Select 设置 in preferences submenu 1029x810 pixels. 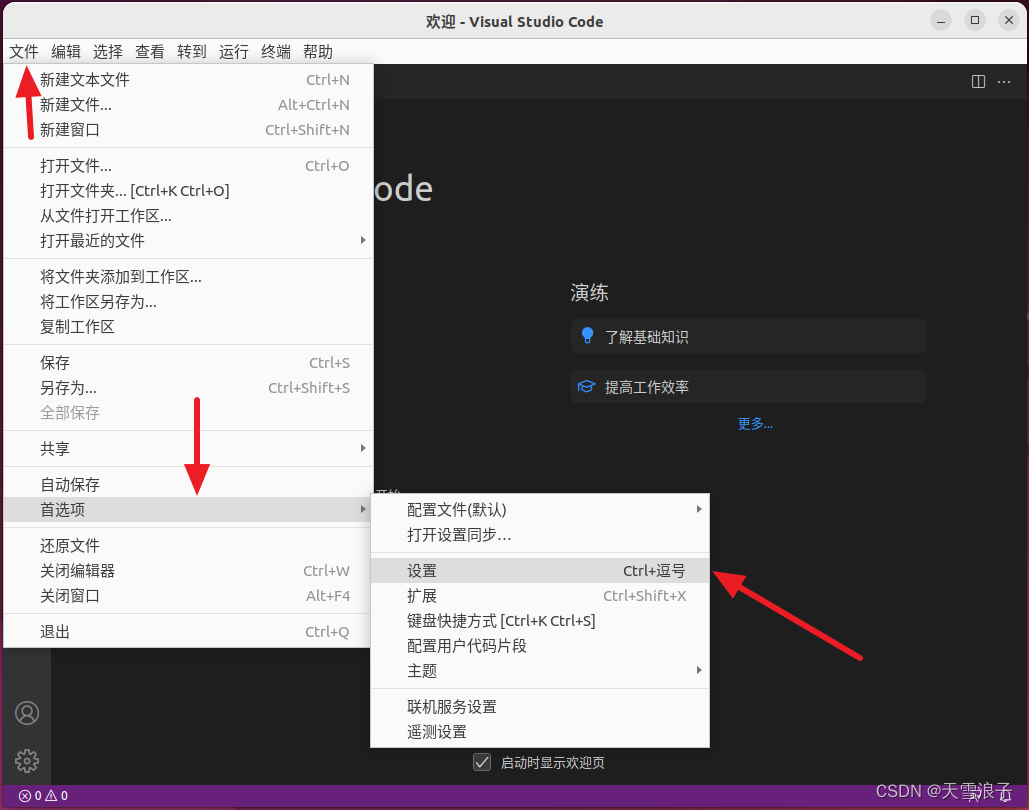[540, 570]
